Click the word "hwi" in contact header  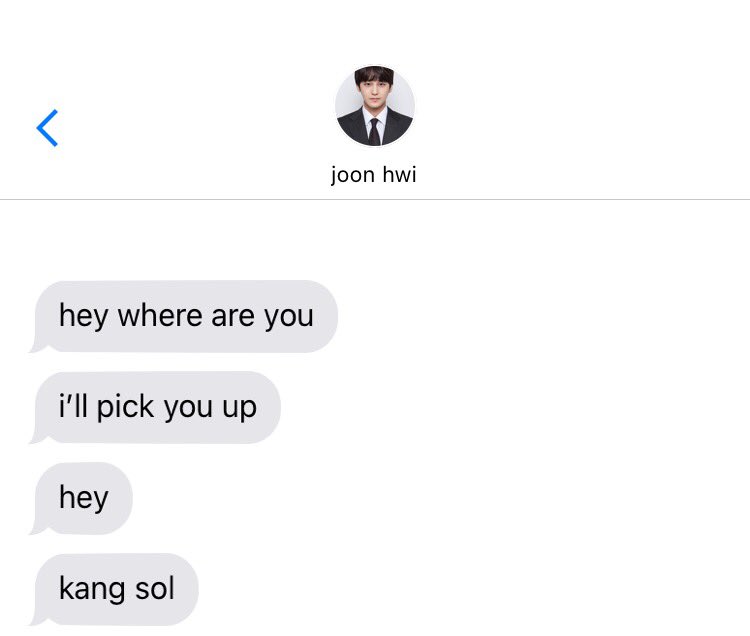(x=399, y=174)
